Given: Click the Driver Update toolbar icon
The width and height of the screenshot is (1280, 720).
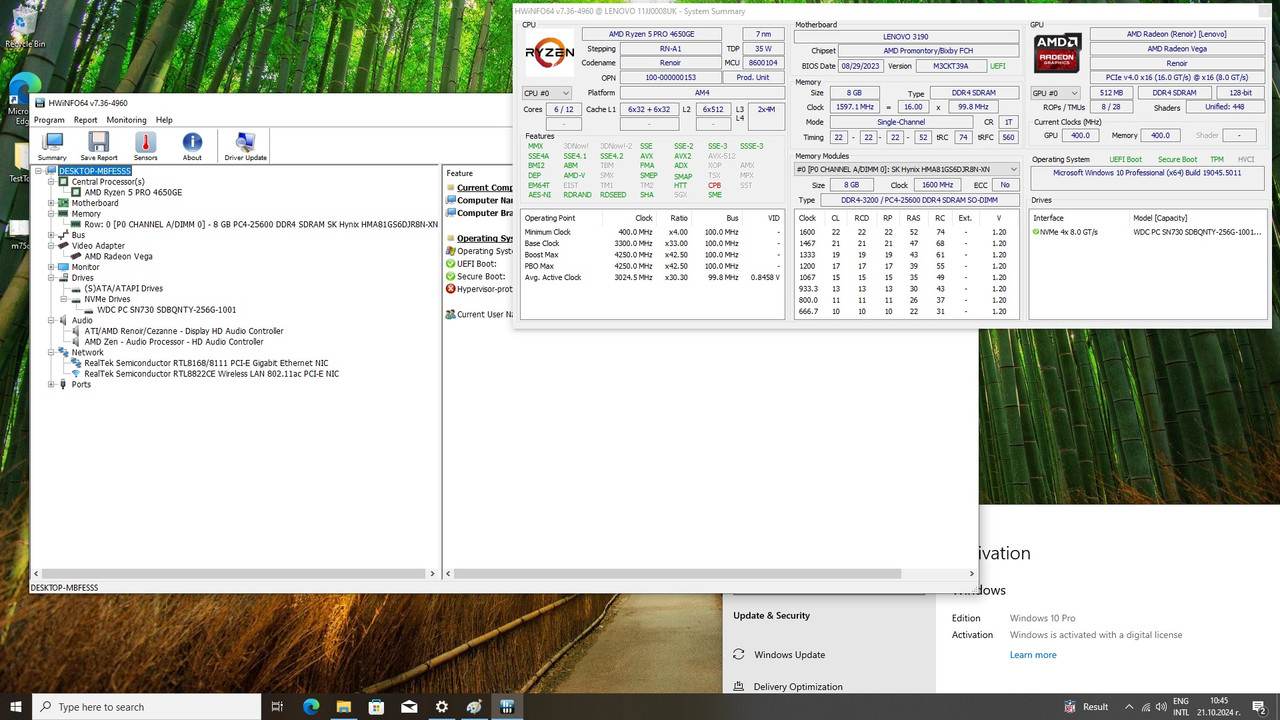Looking at the screenshot, I should pos(245,147).
